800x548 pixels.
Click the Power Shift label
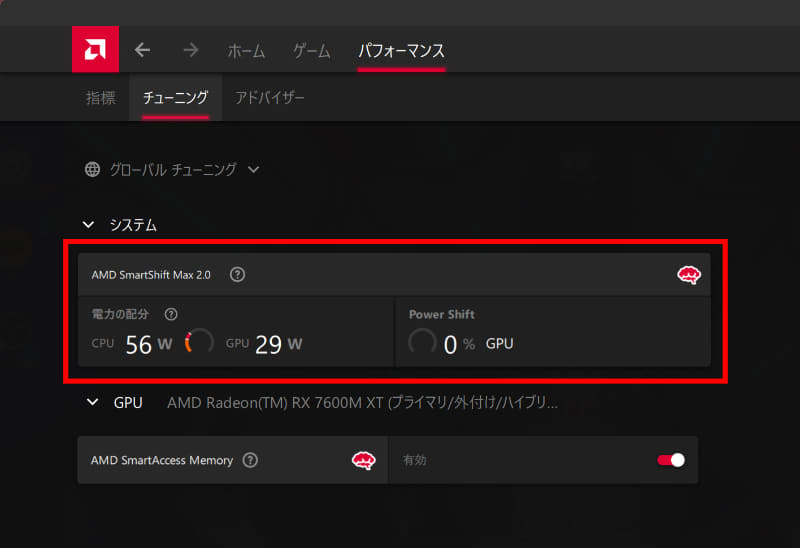coord(442,314)
